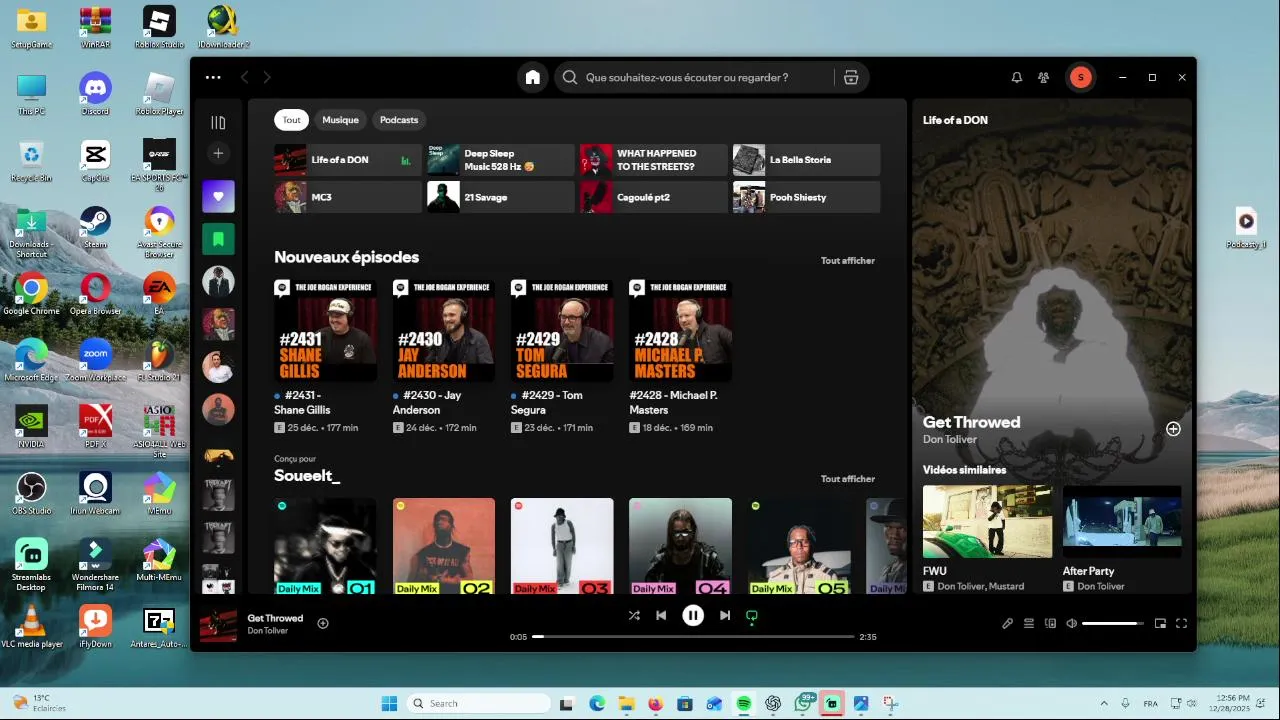Image resolution: width=1280 pixels, height=720 pixels.
Task: Open episode #2430 Jay Anderson thumbnail
Action: [x=444, y=330]
